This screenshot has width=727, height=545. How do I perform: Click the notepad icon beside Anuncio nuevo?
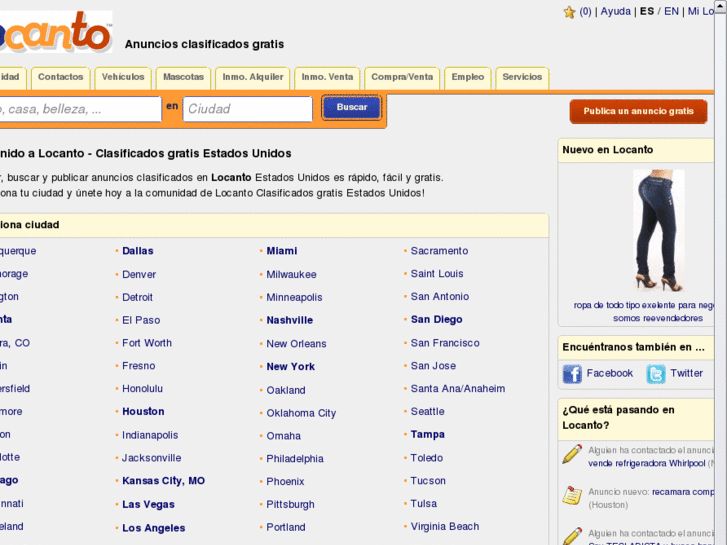click(x=572, y=495)
